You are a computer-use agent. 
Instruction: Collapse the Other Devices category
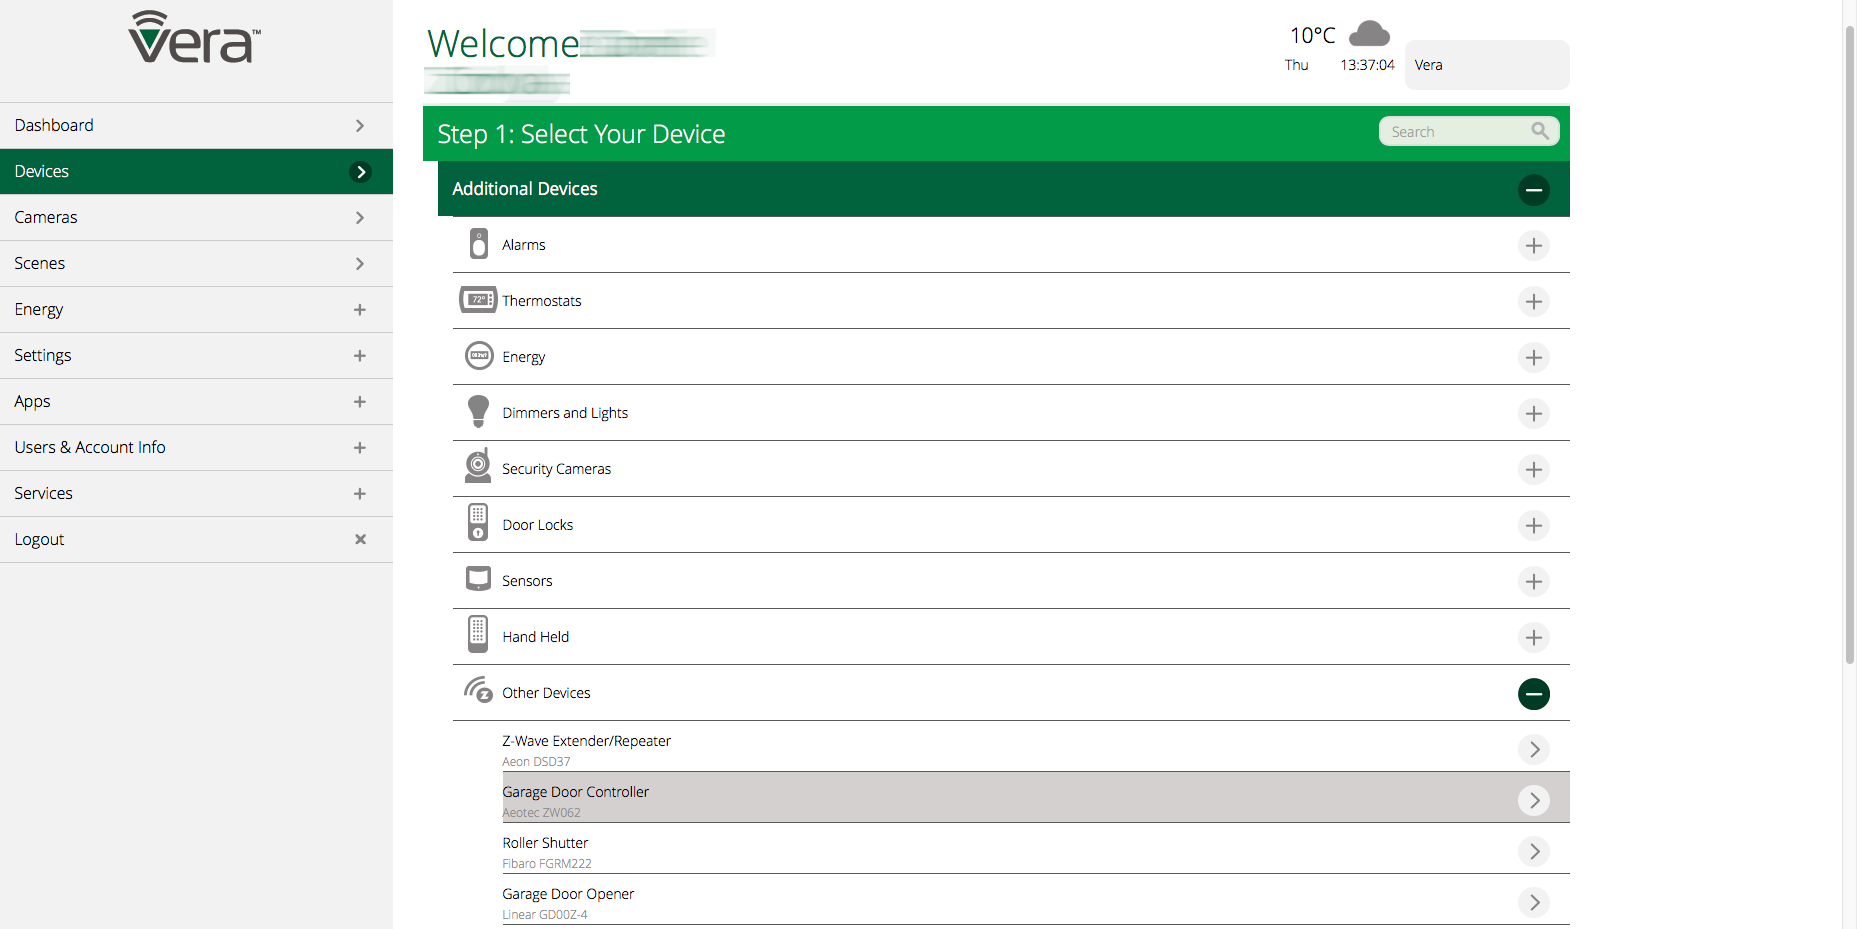click(1533, 694)
